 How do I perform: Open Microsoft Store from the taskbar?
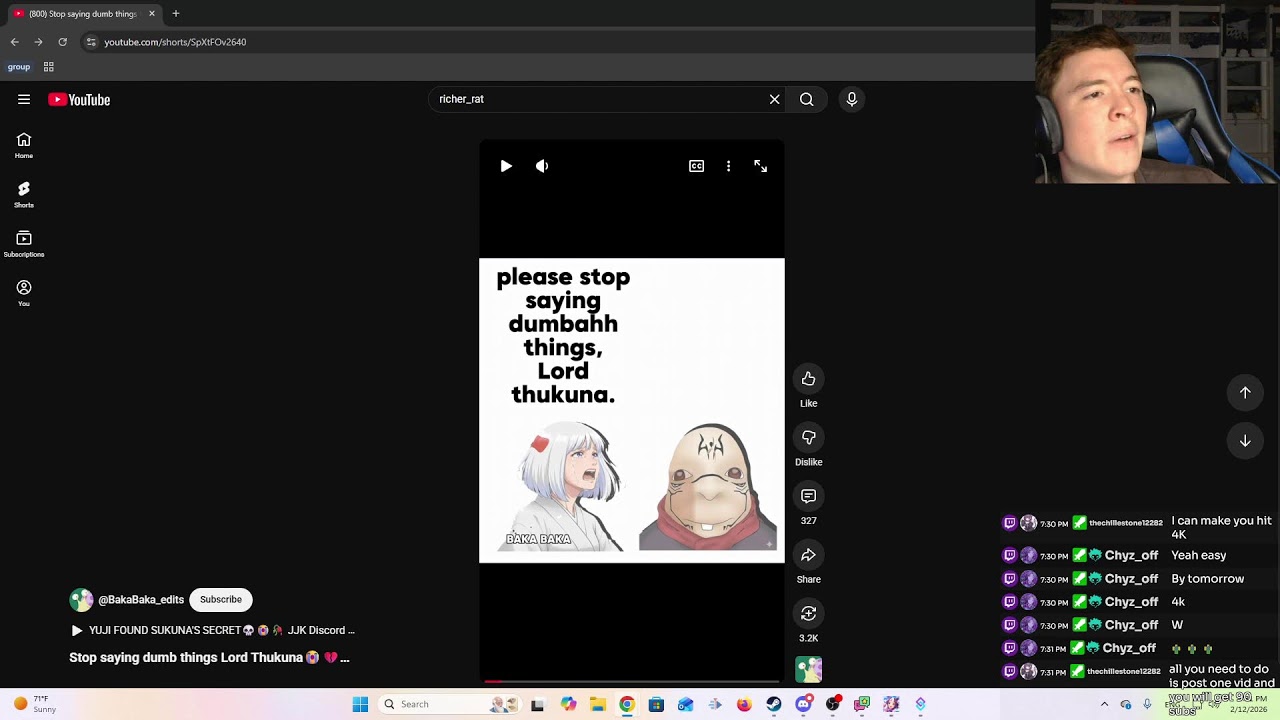click(x=656, y=704)
